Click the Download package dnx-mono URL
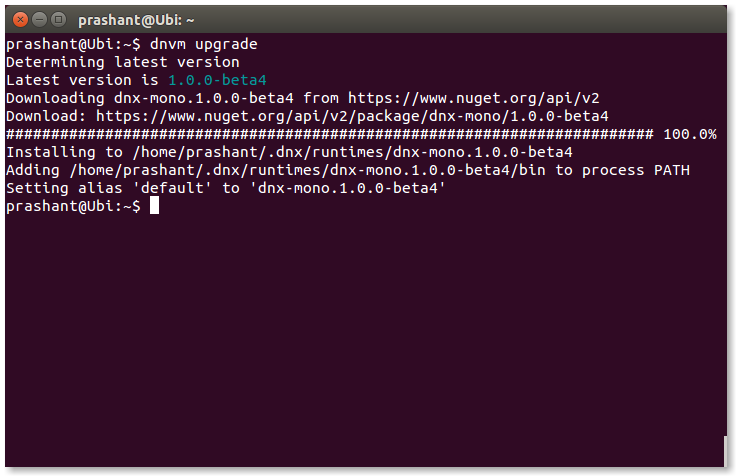 click(352, 116)
